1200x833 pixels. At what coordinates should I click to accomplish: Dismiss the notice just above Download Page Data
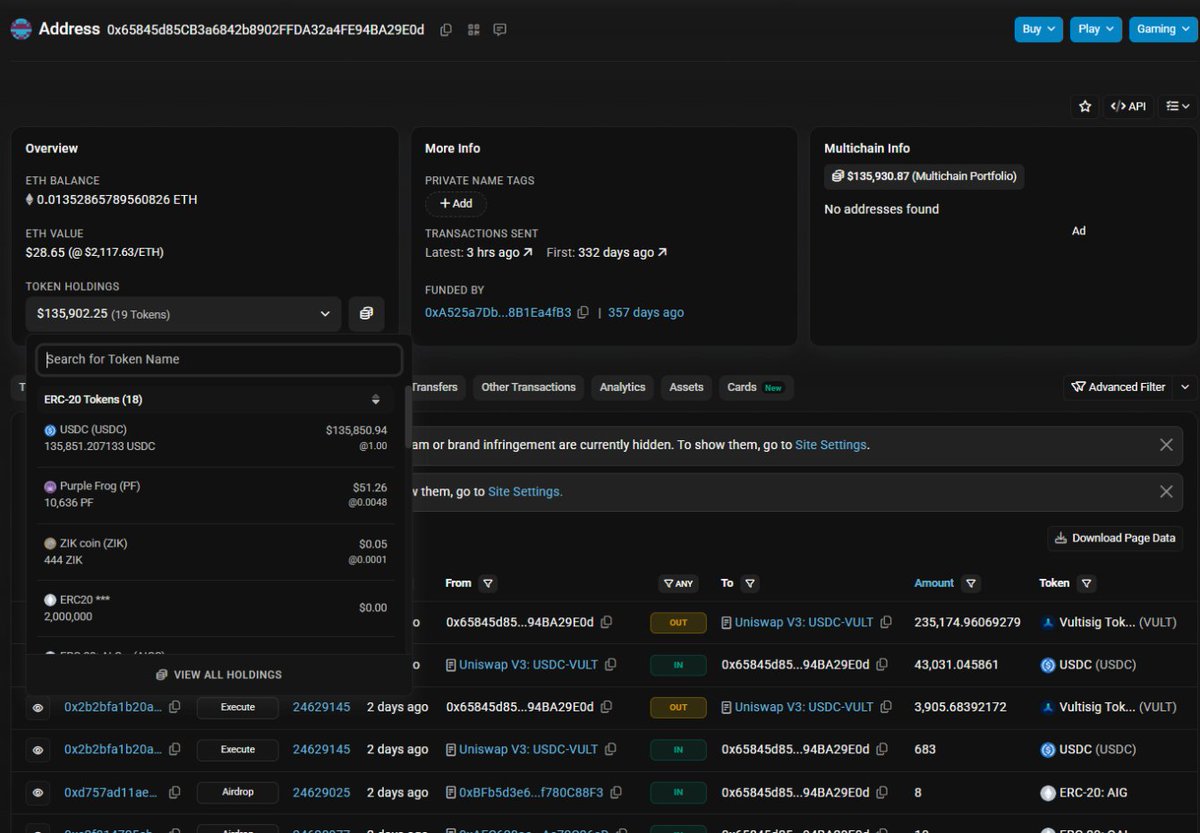(1166, 491)
